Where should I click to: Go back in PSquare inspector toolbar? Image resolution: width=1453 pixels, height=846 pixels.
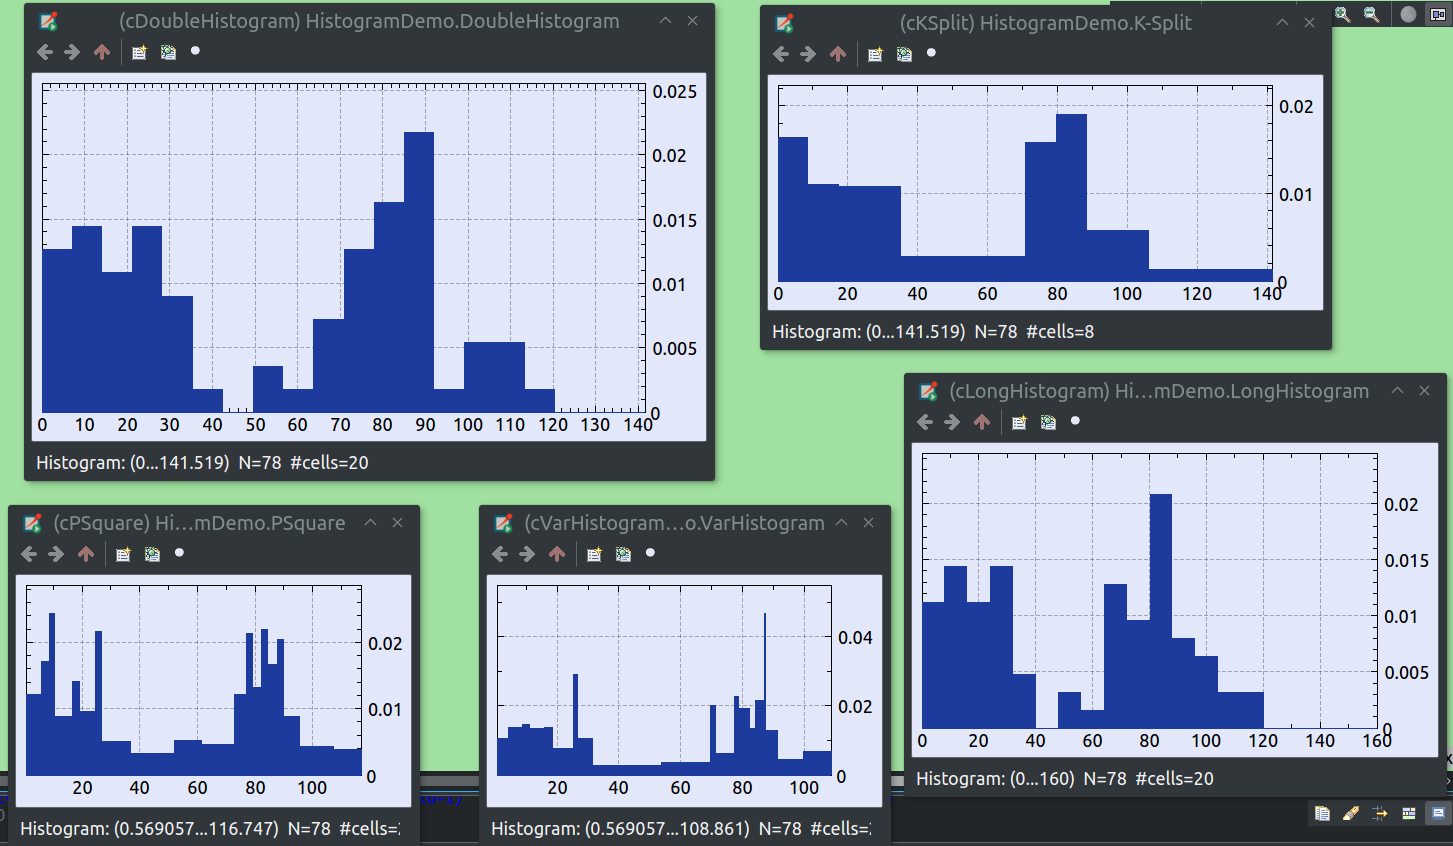click(29, 554)
